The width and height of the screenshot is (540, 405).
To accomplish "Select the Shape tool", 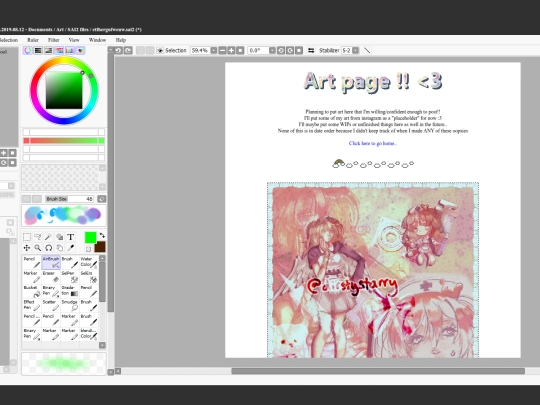I will pos(59,237).
